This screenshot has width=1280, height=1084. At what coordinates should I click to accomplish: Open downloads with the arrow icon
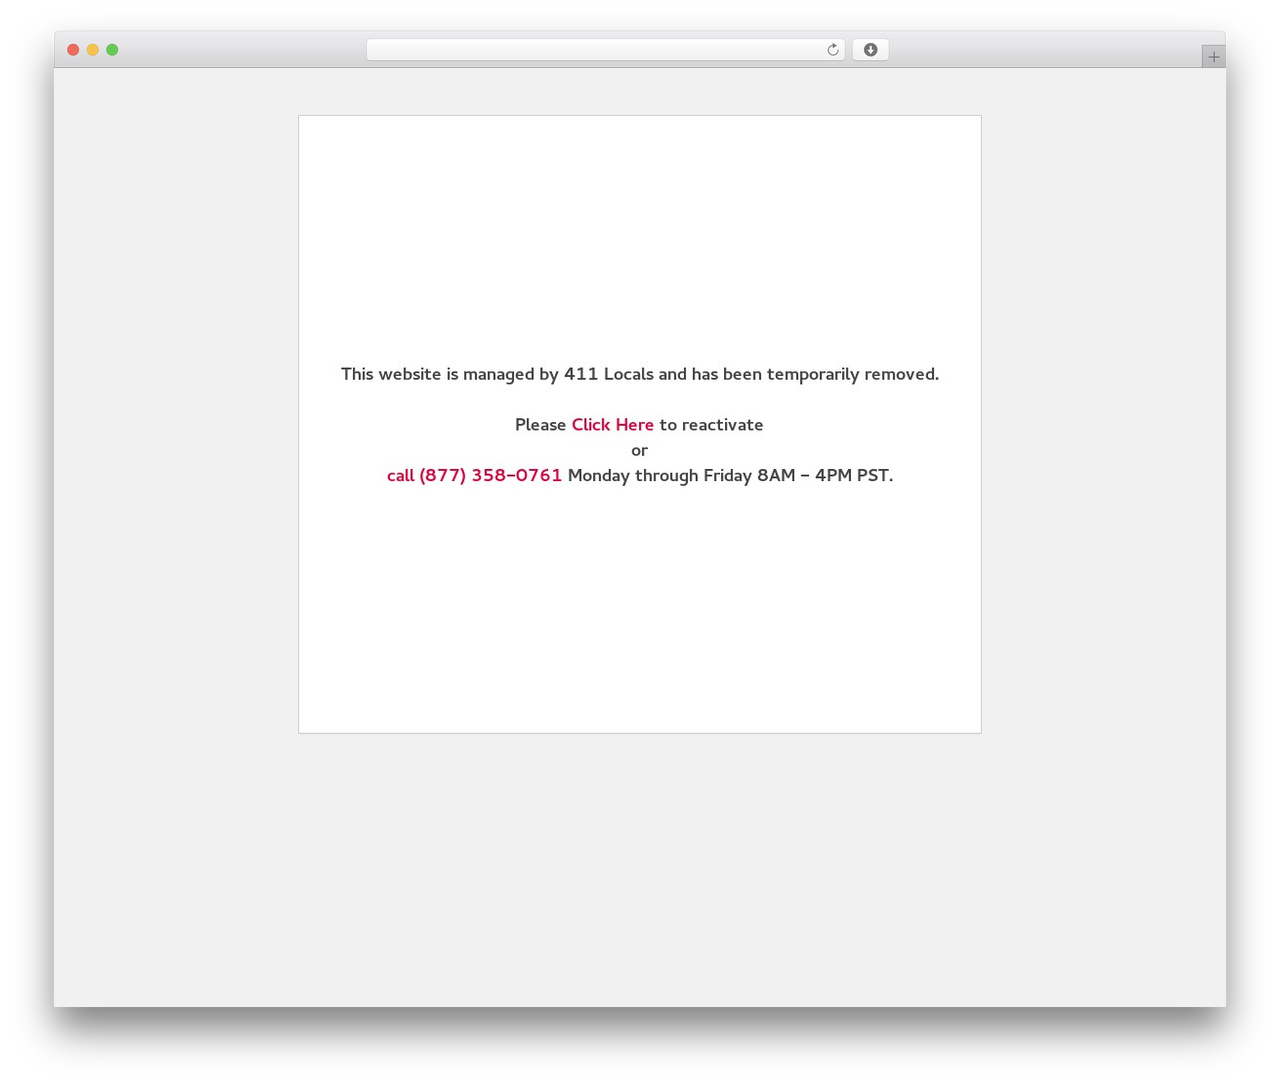tap(870, 50)
